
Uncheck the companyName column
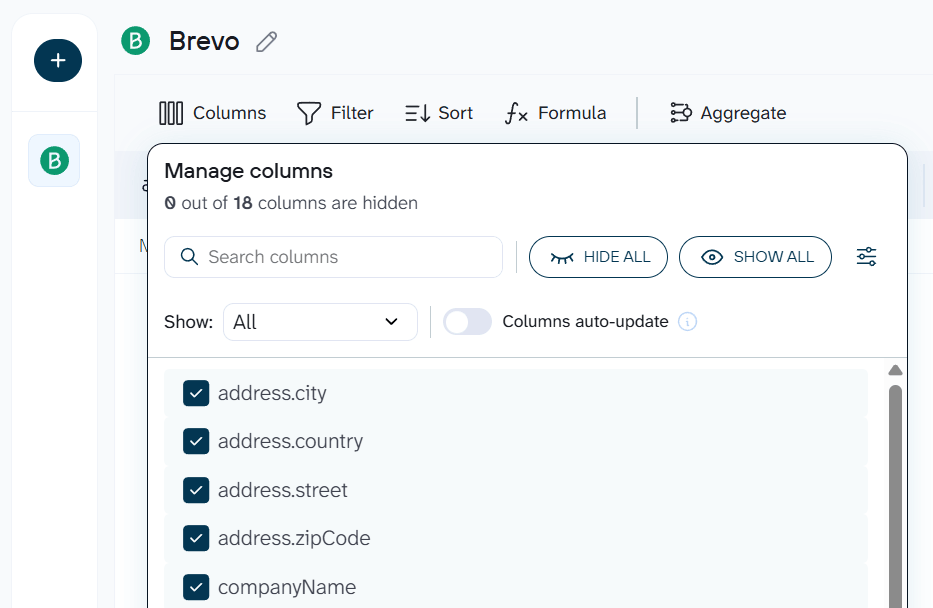(x=196, y=587)
